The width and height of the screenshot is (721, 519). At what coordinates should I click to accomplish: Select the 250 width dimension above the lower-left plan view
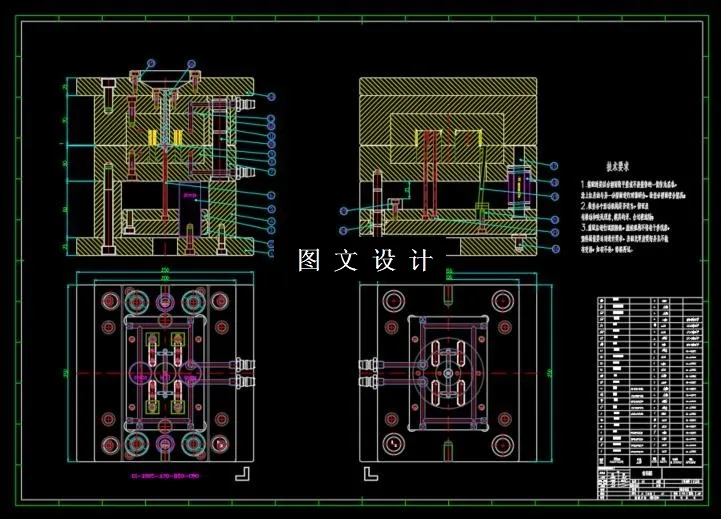click(165, 270)
